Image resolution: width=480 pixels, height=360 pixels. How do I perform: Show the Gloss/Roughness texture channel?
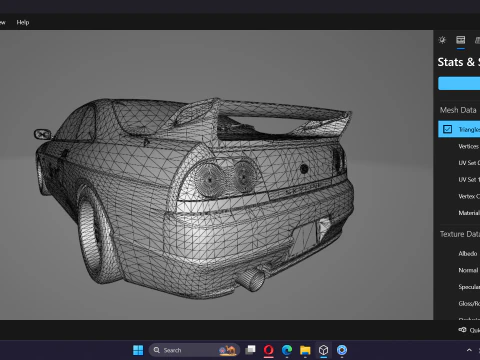tap(469, 303)
